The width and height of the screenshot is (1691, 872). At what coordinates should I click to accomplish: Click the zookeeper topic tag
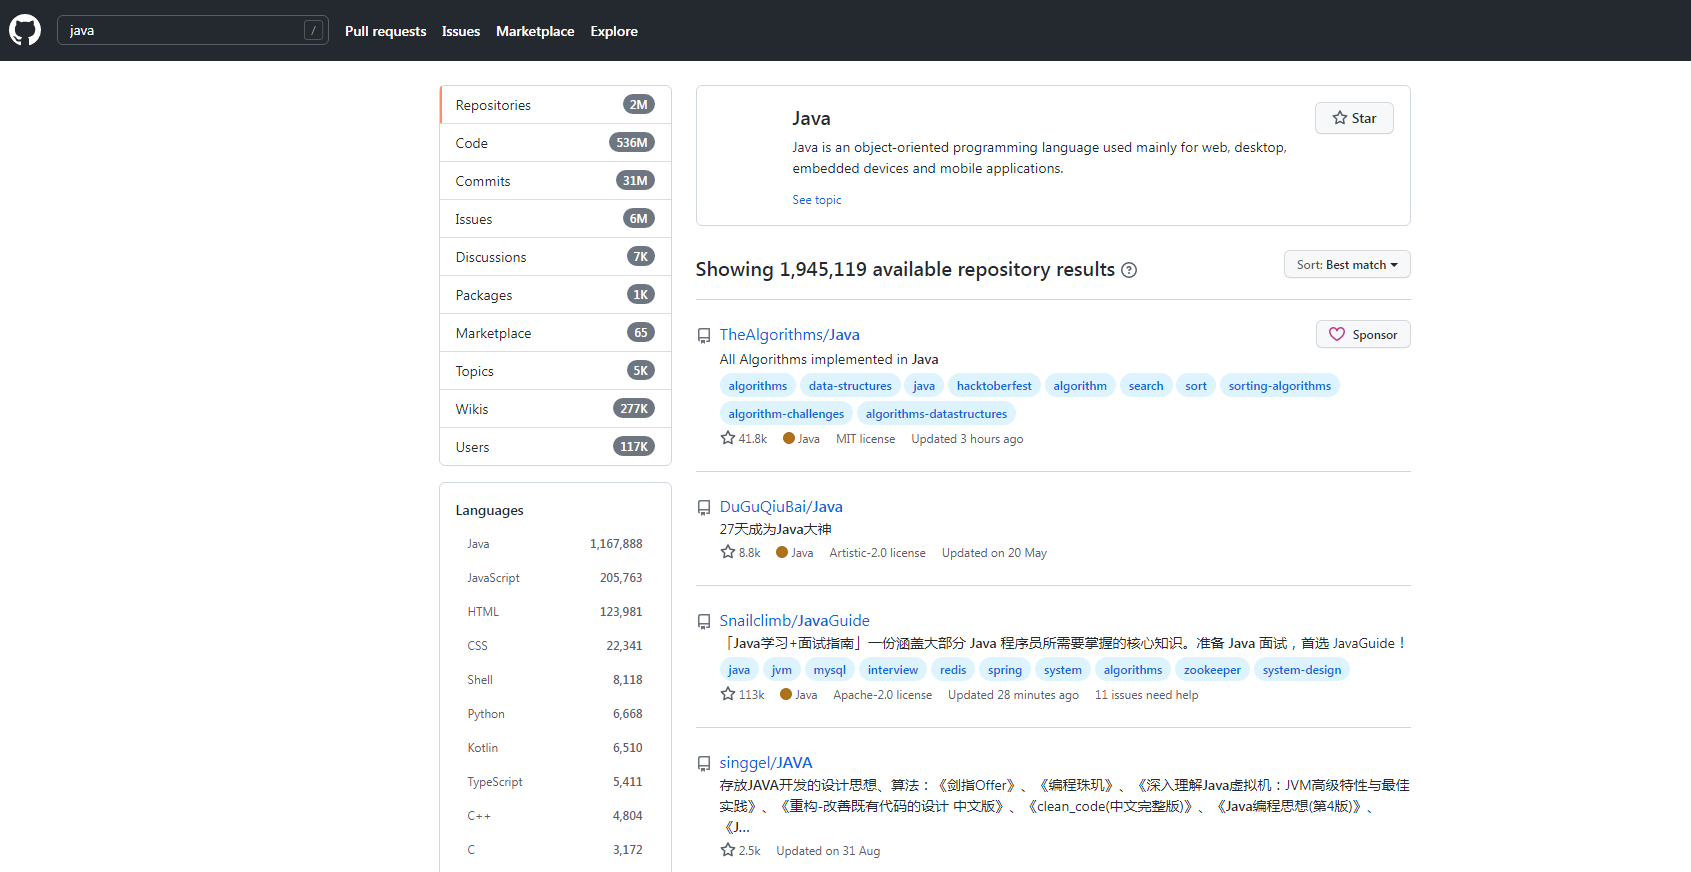click(1212, 670)
